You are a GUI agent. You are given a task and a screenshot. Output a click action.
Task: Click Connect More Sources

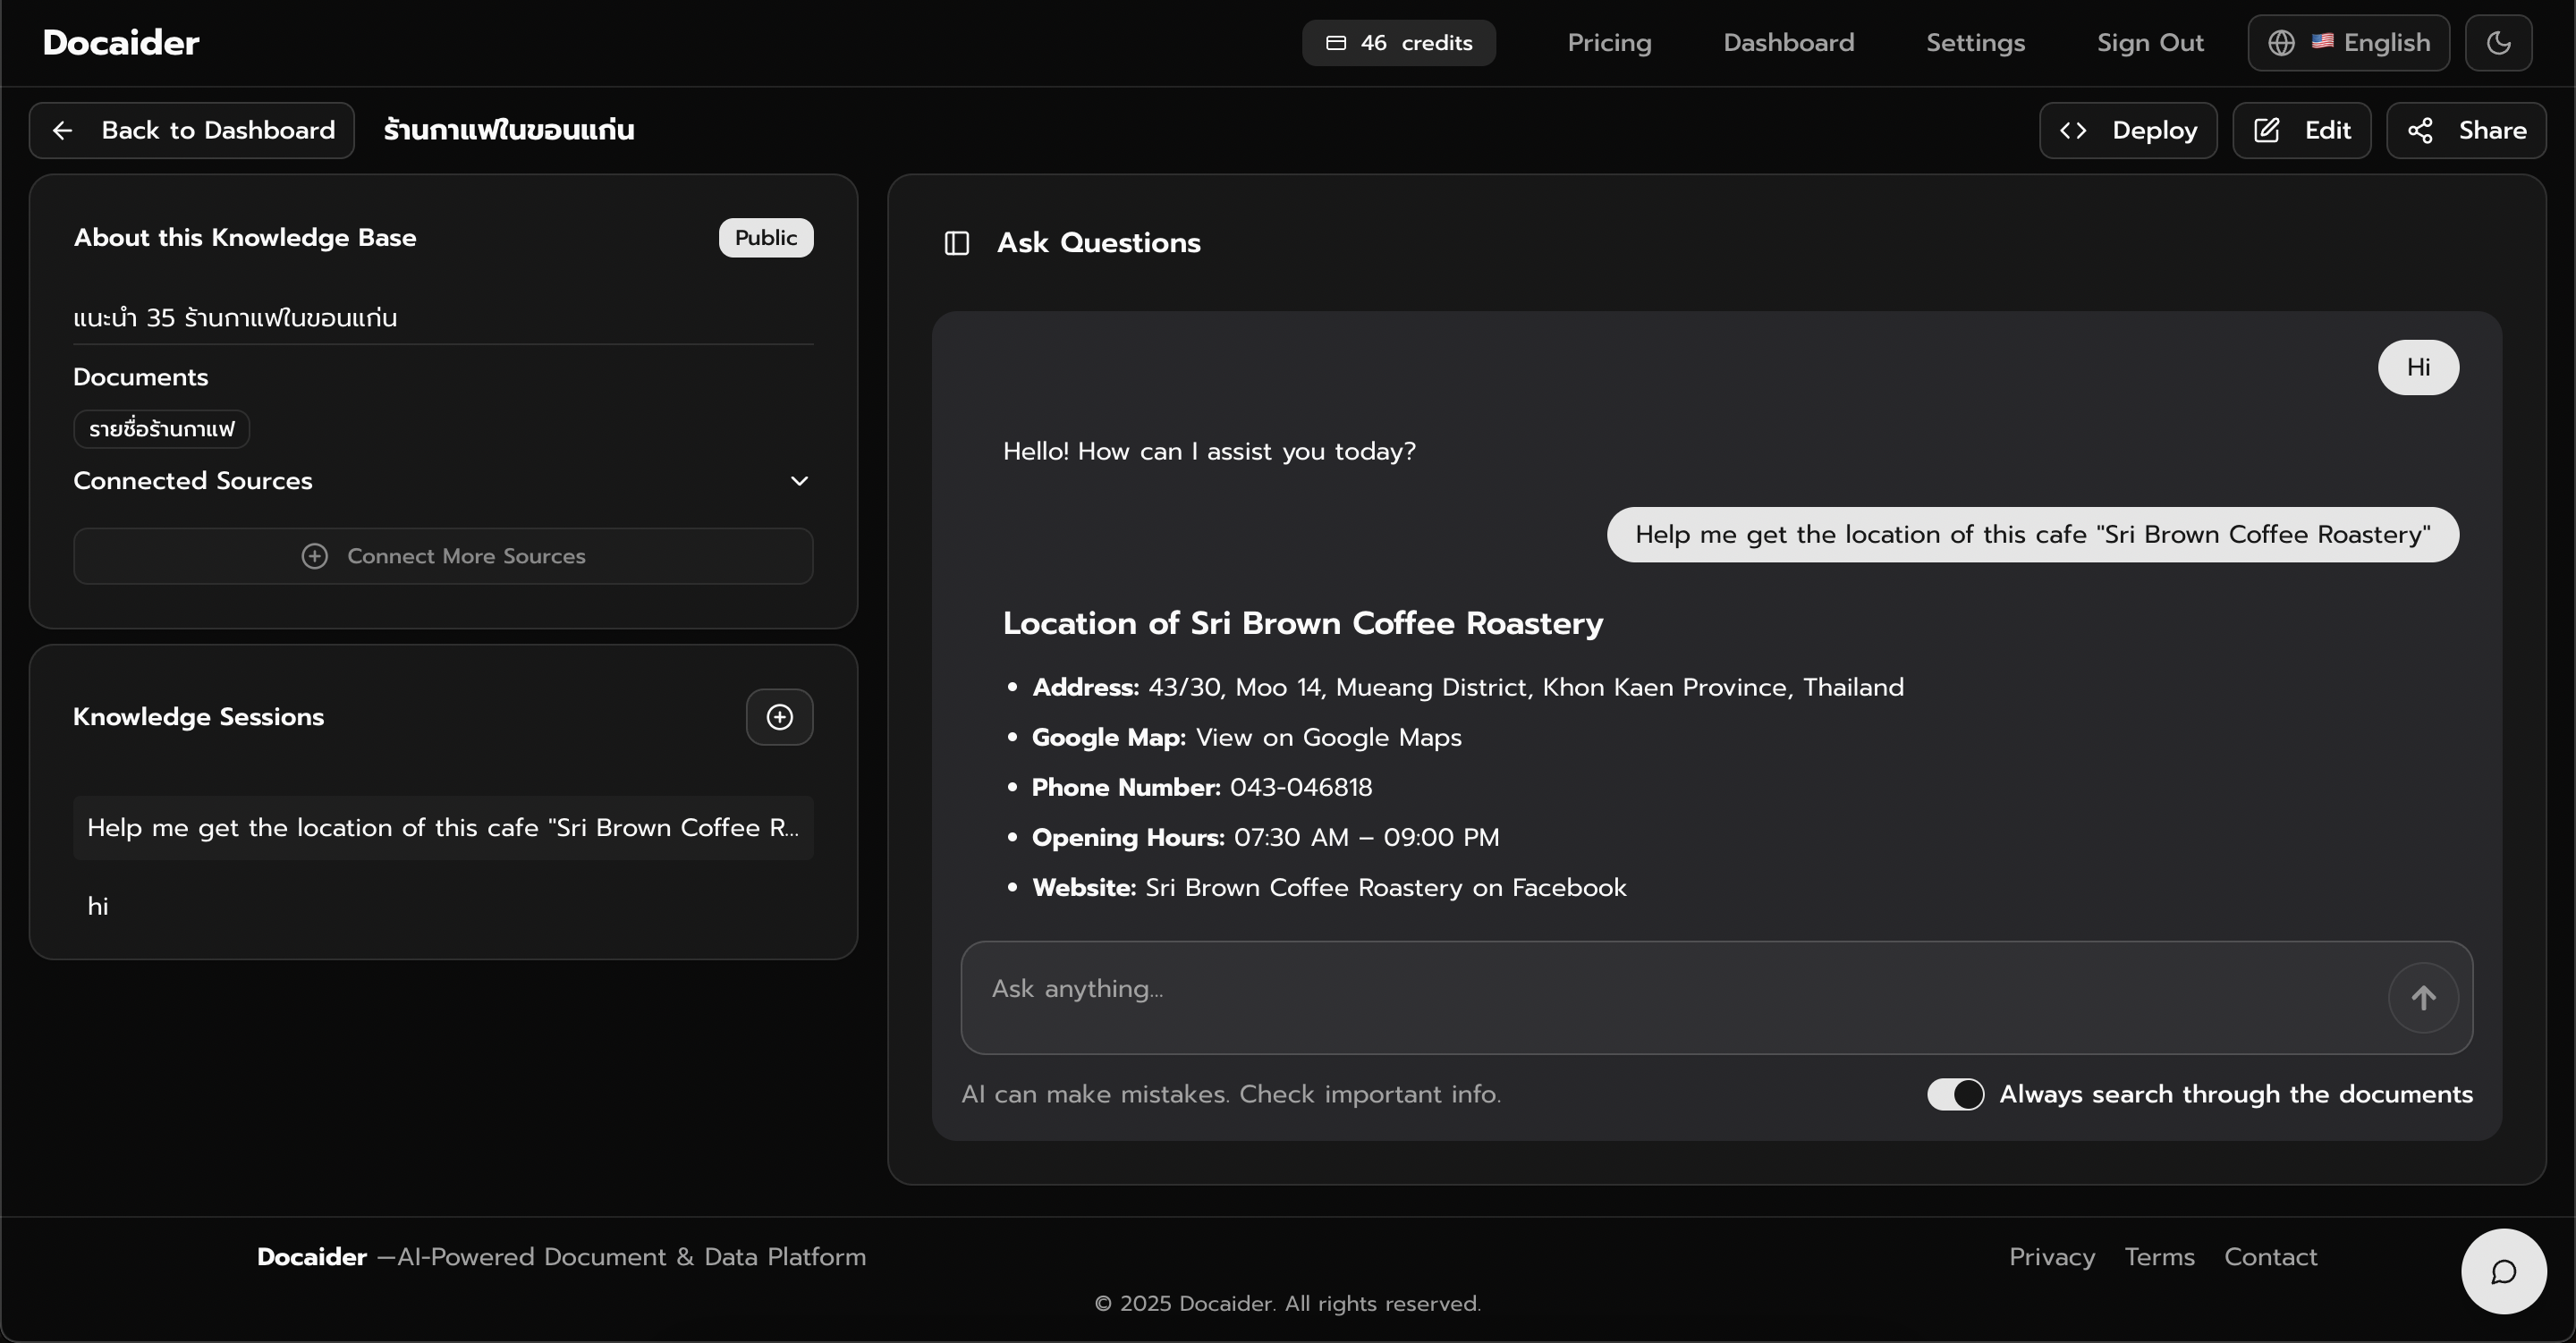coord(443,556)
